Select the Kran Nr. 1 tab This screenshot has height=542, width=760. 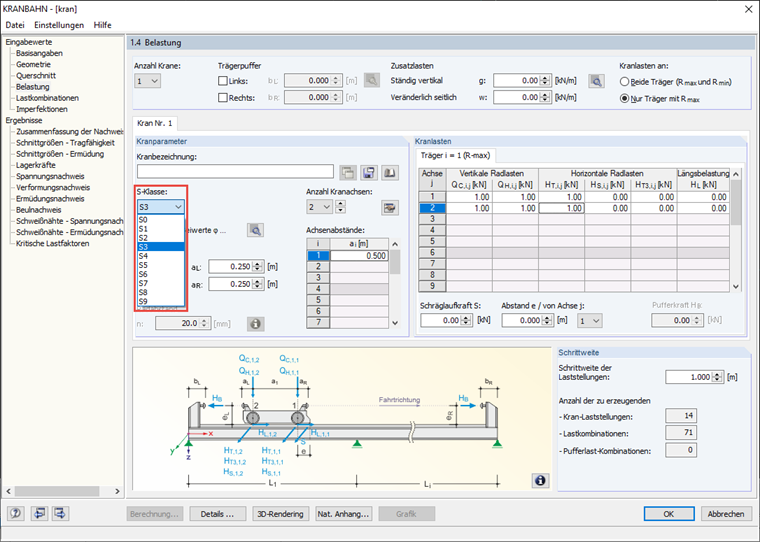coord(155,123)
